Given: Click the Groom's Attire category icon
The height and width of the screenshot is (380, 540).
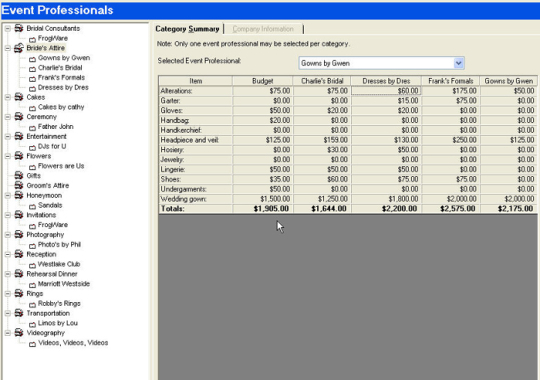Looking at the screenshot, I should (19, 185).
